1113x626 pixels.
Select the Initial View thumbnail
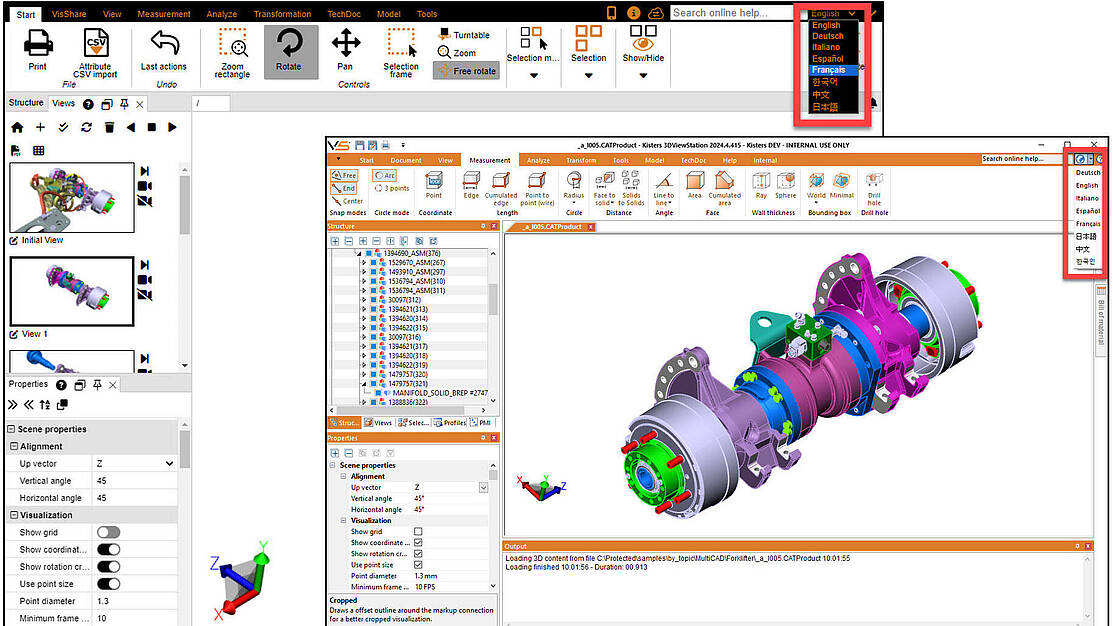tap(71, 198)
